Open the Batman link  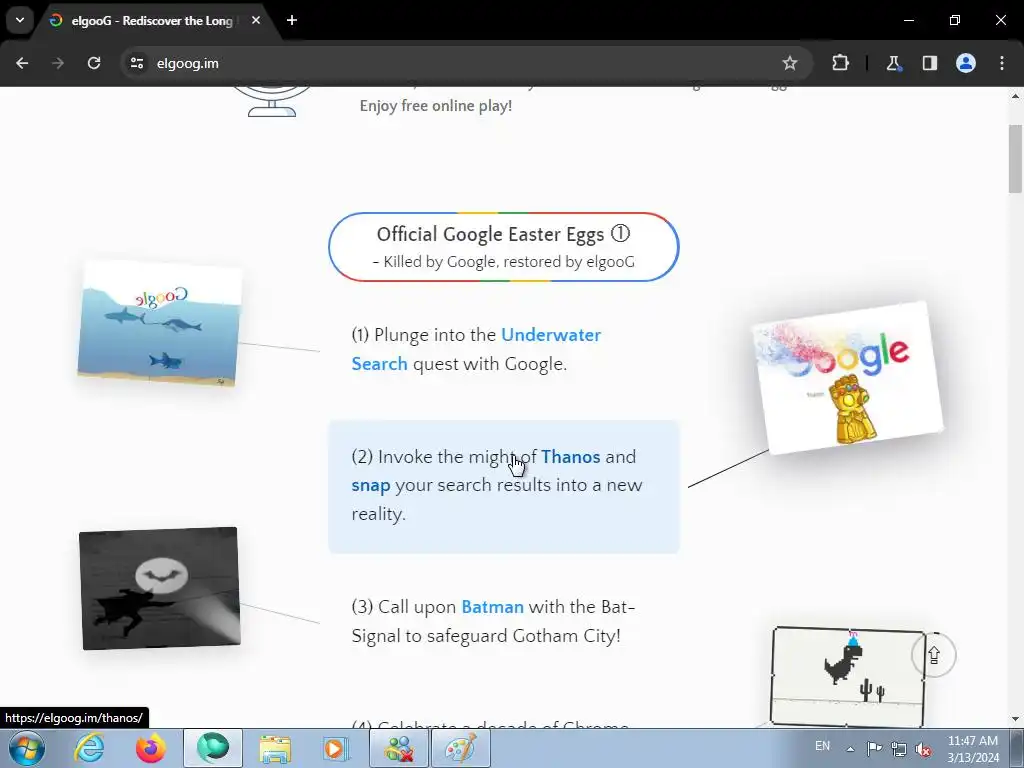[492, 607]
